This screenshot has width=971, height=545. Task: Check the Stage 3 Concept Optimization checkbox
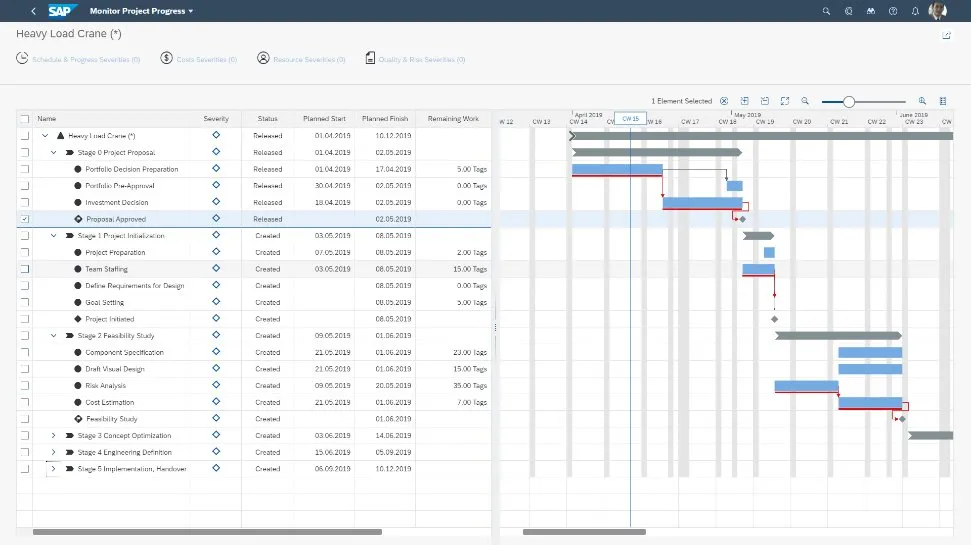25,435
